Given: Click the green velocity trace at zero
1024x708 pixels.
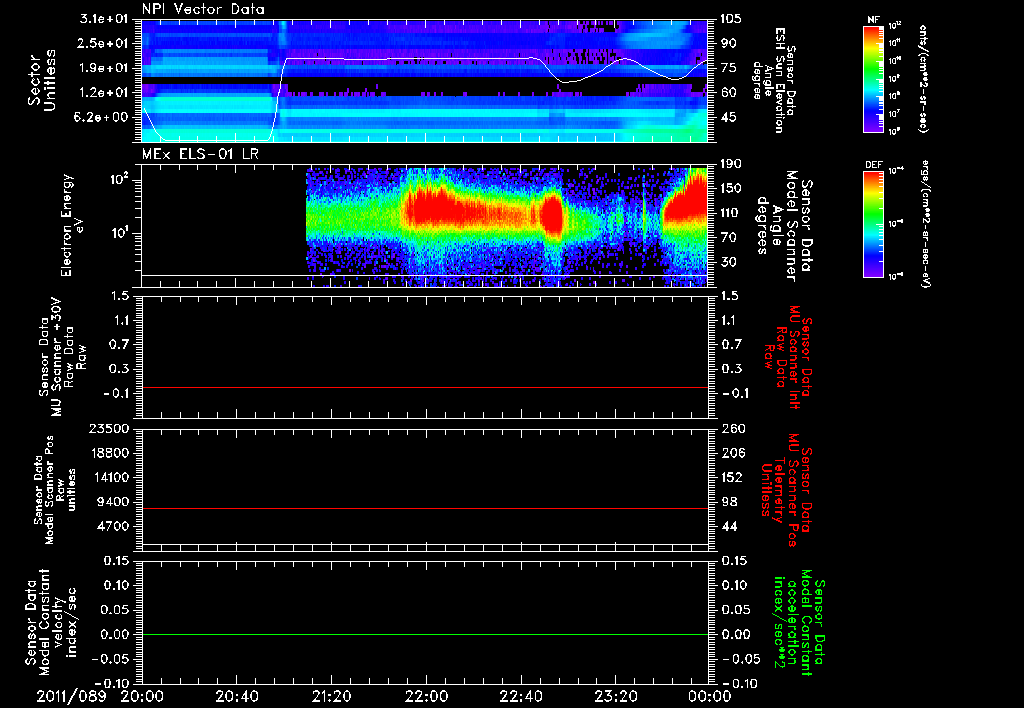Looking at the screenshot, I should click(425, 634).
